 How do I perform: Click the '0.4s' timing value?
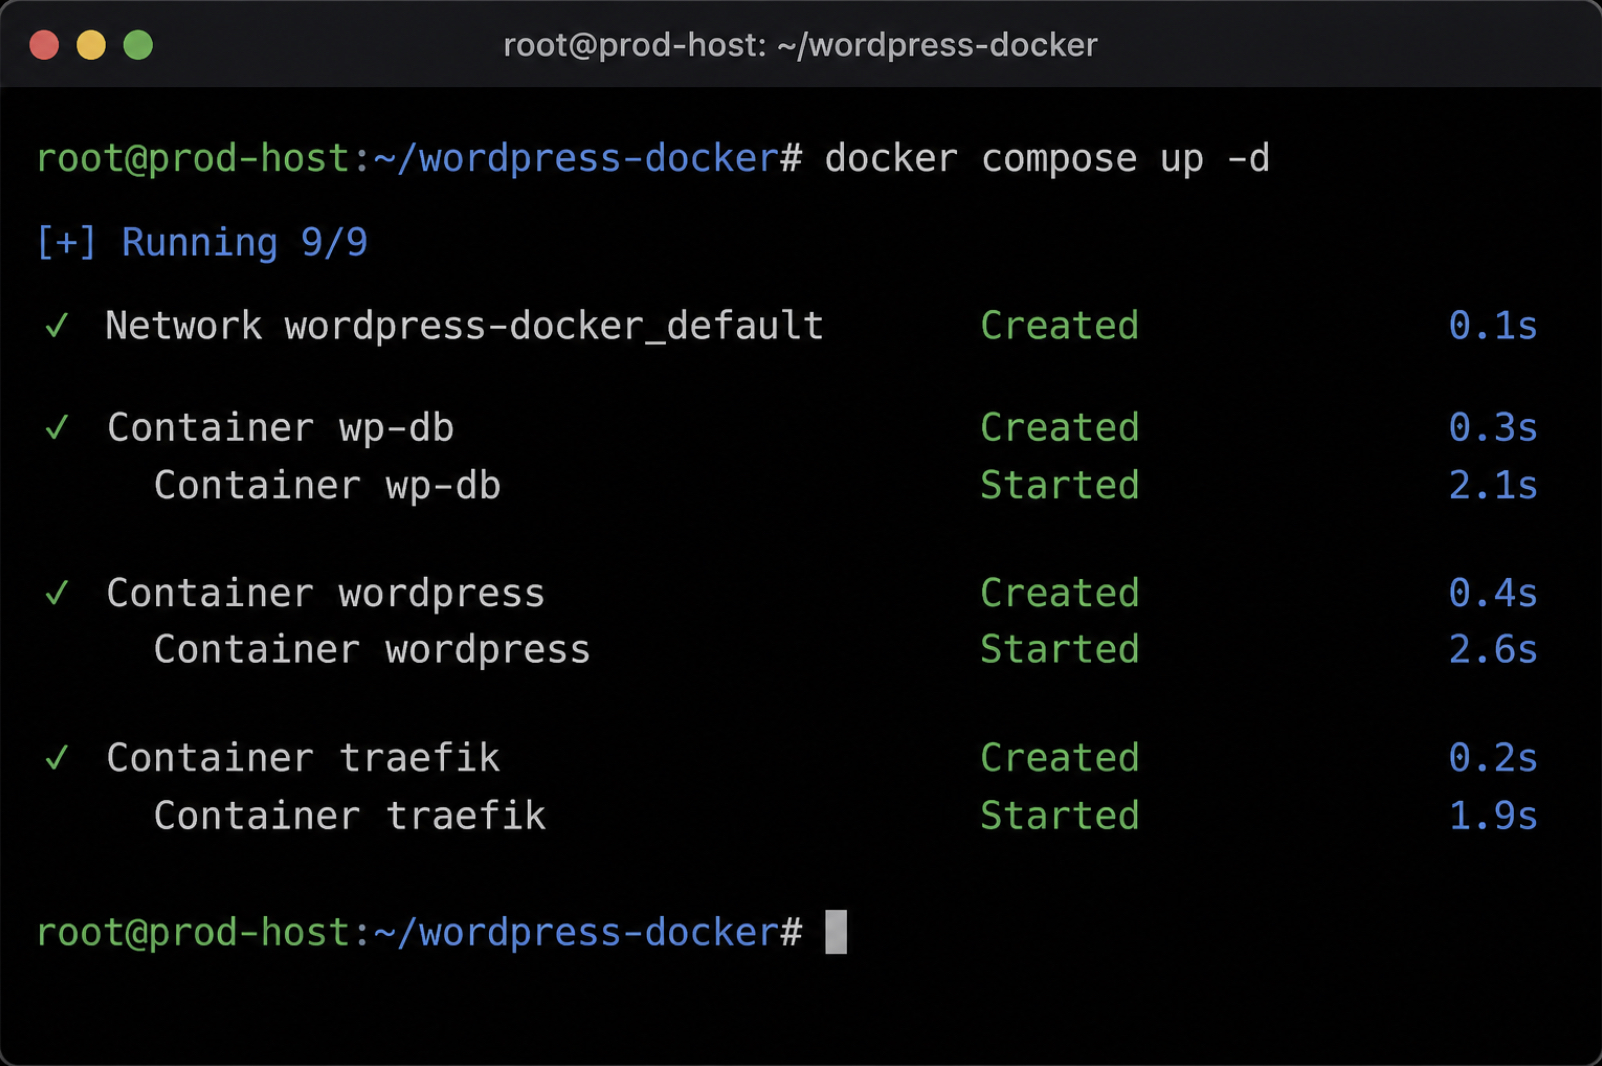pyautogui.click(x=1493, y=594)
